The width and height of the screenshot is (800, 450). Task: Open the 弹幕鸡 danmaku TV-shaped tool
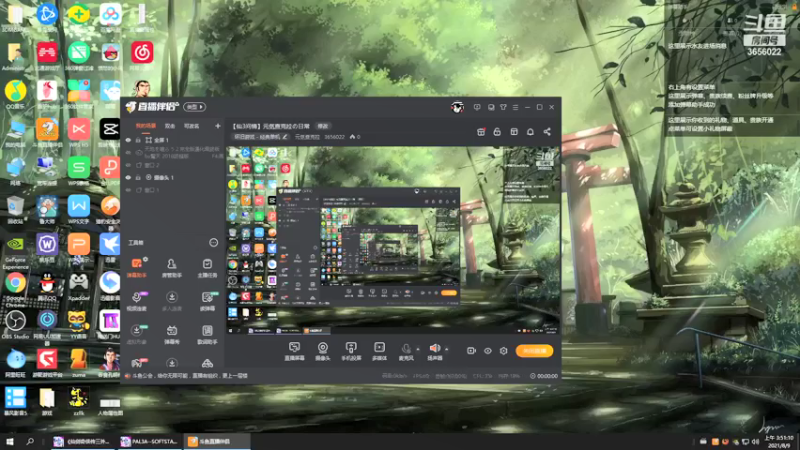[x=171, y=334]
